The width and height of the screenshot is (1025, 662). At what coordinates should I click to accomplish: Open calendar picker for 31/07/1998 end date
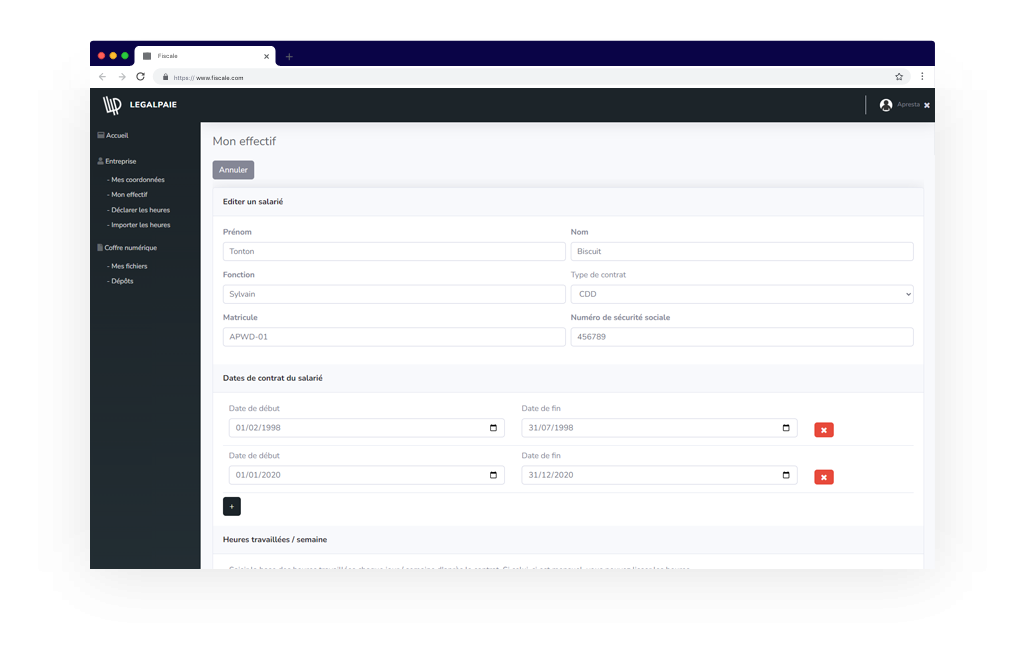click(786, 428)
